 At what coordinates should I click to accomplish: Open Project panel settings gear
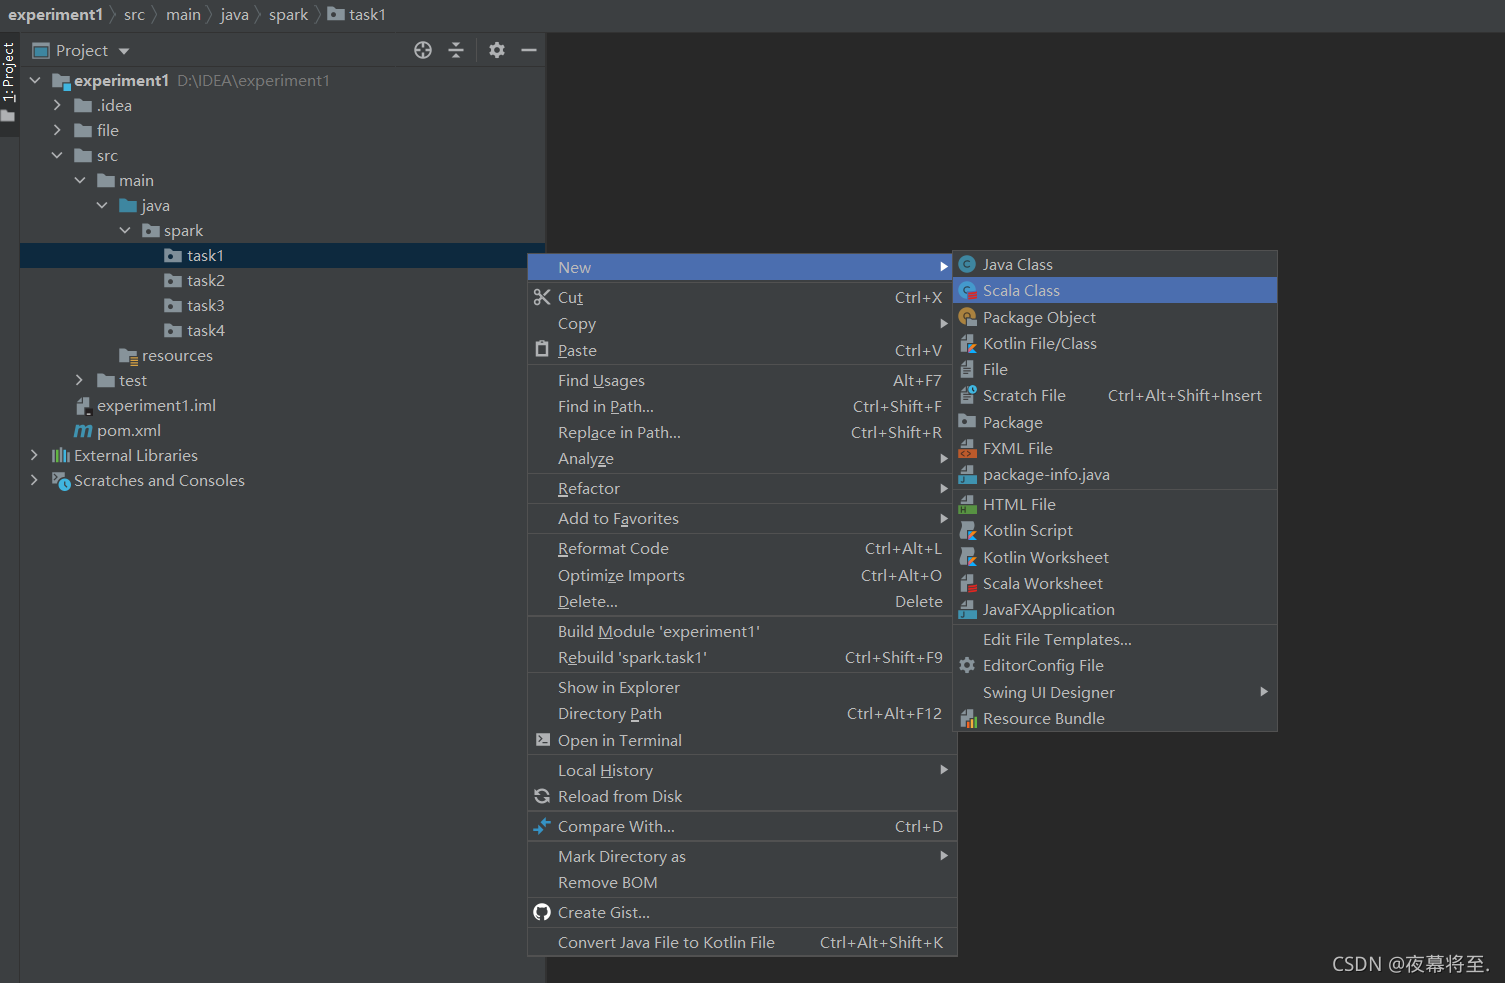tap(497, 50)
